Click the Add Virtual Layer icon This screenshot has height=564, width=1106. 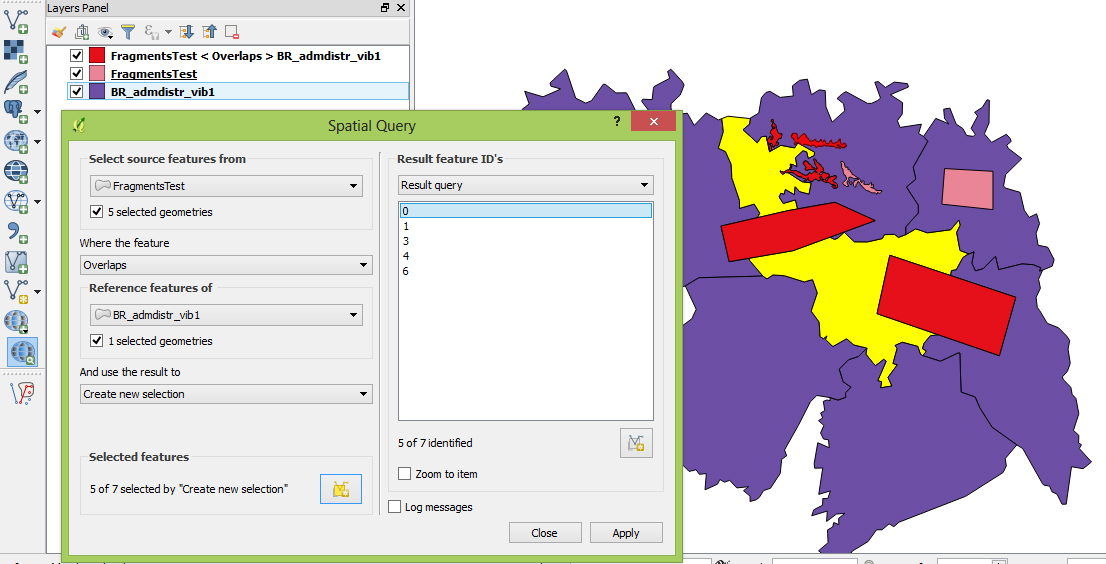click(x=16, y=262)
